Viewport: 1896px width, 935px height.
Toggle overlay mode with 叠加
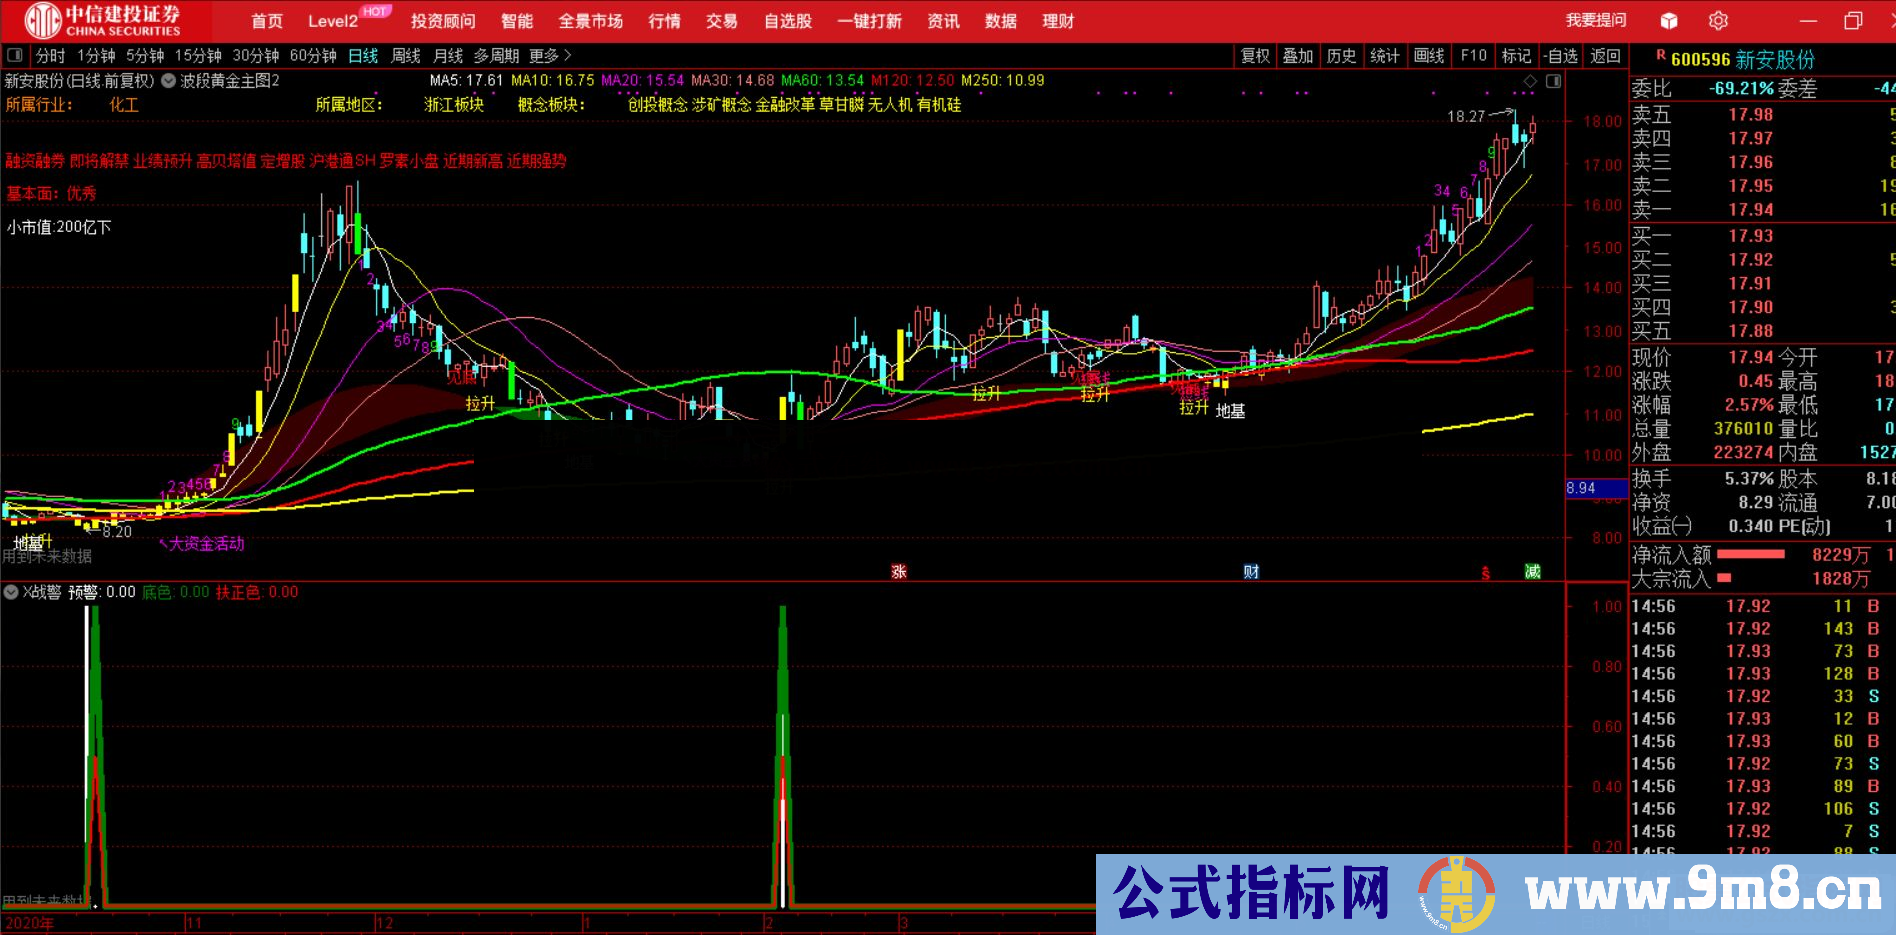point(1298,56)
